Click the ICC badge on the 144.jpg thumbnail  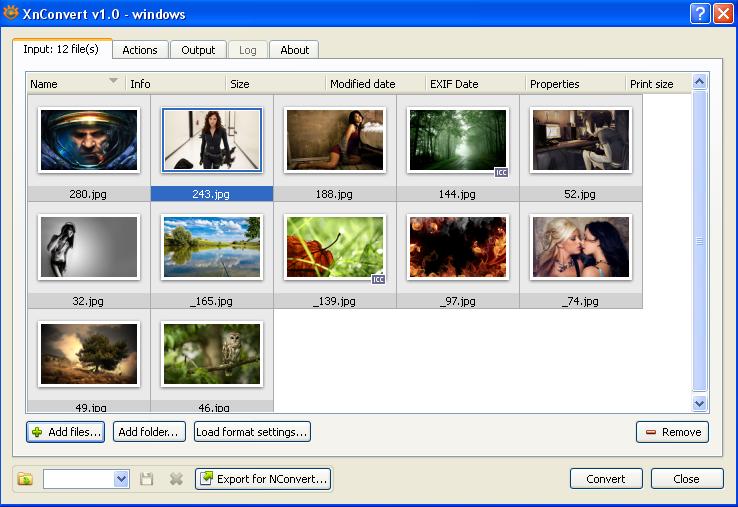pos(502,172)
